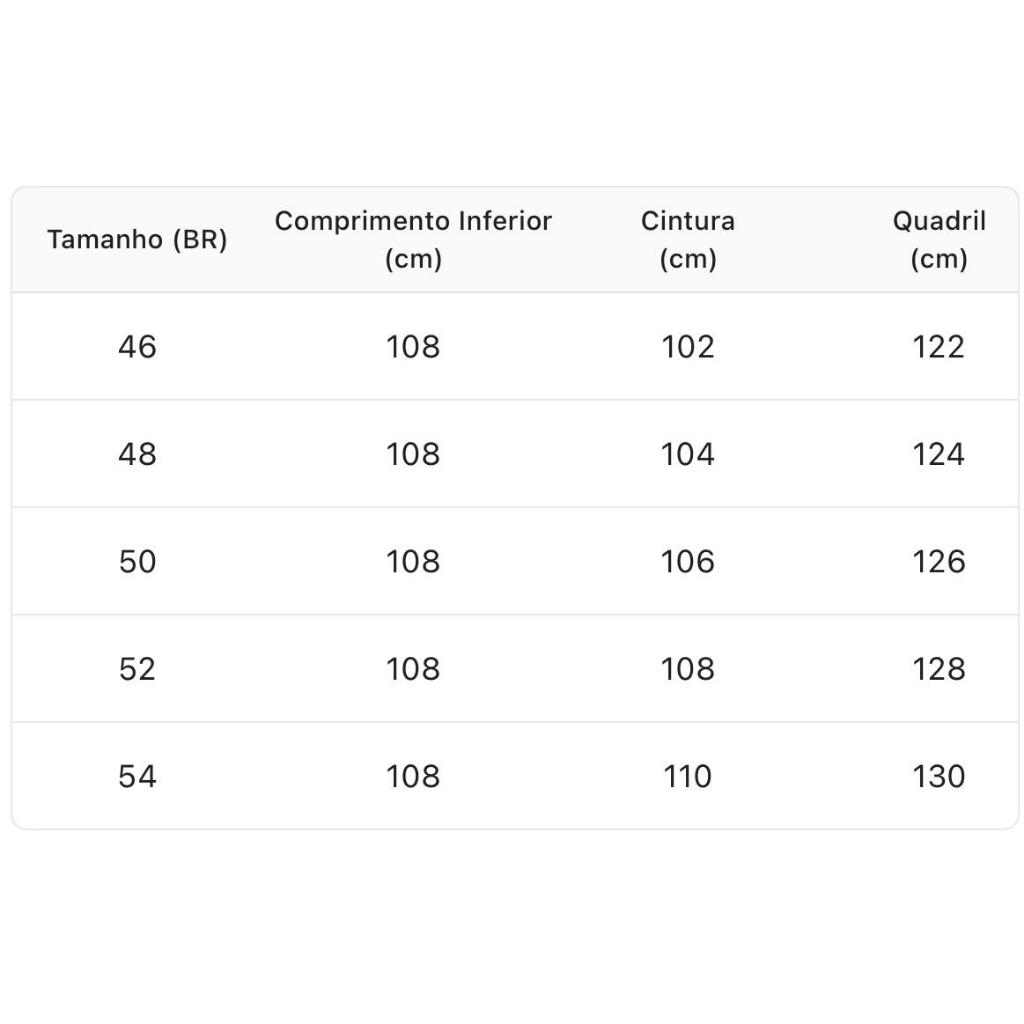Image resolution: width=1024 pixels, height=1024 pixels.
Task: Select size 50 in the Tamanho column
Action: coord(137,562)
